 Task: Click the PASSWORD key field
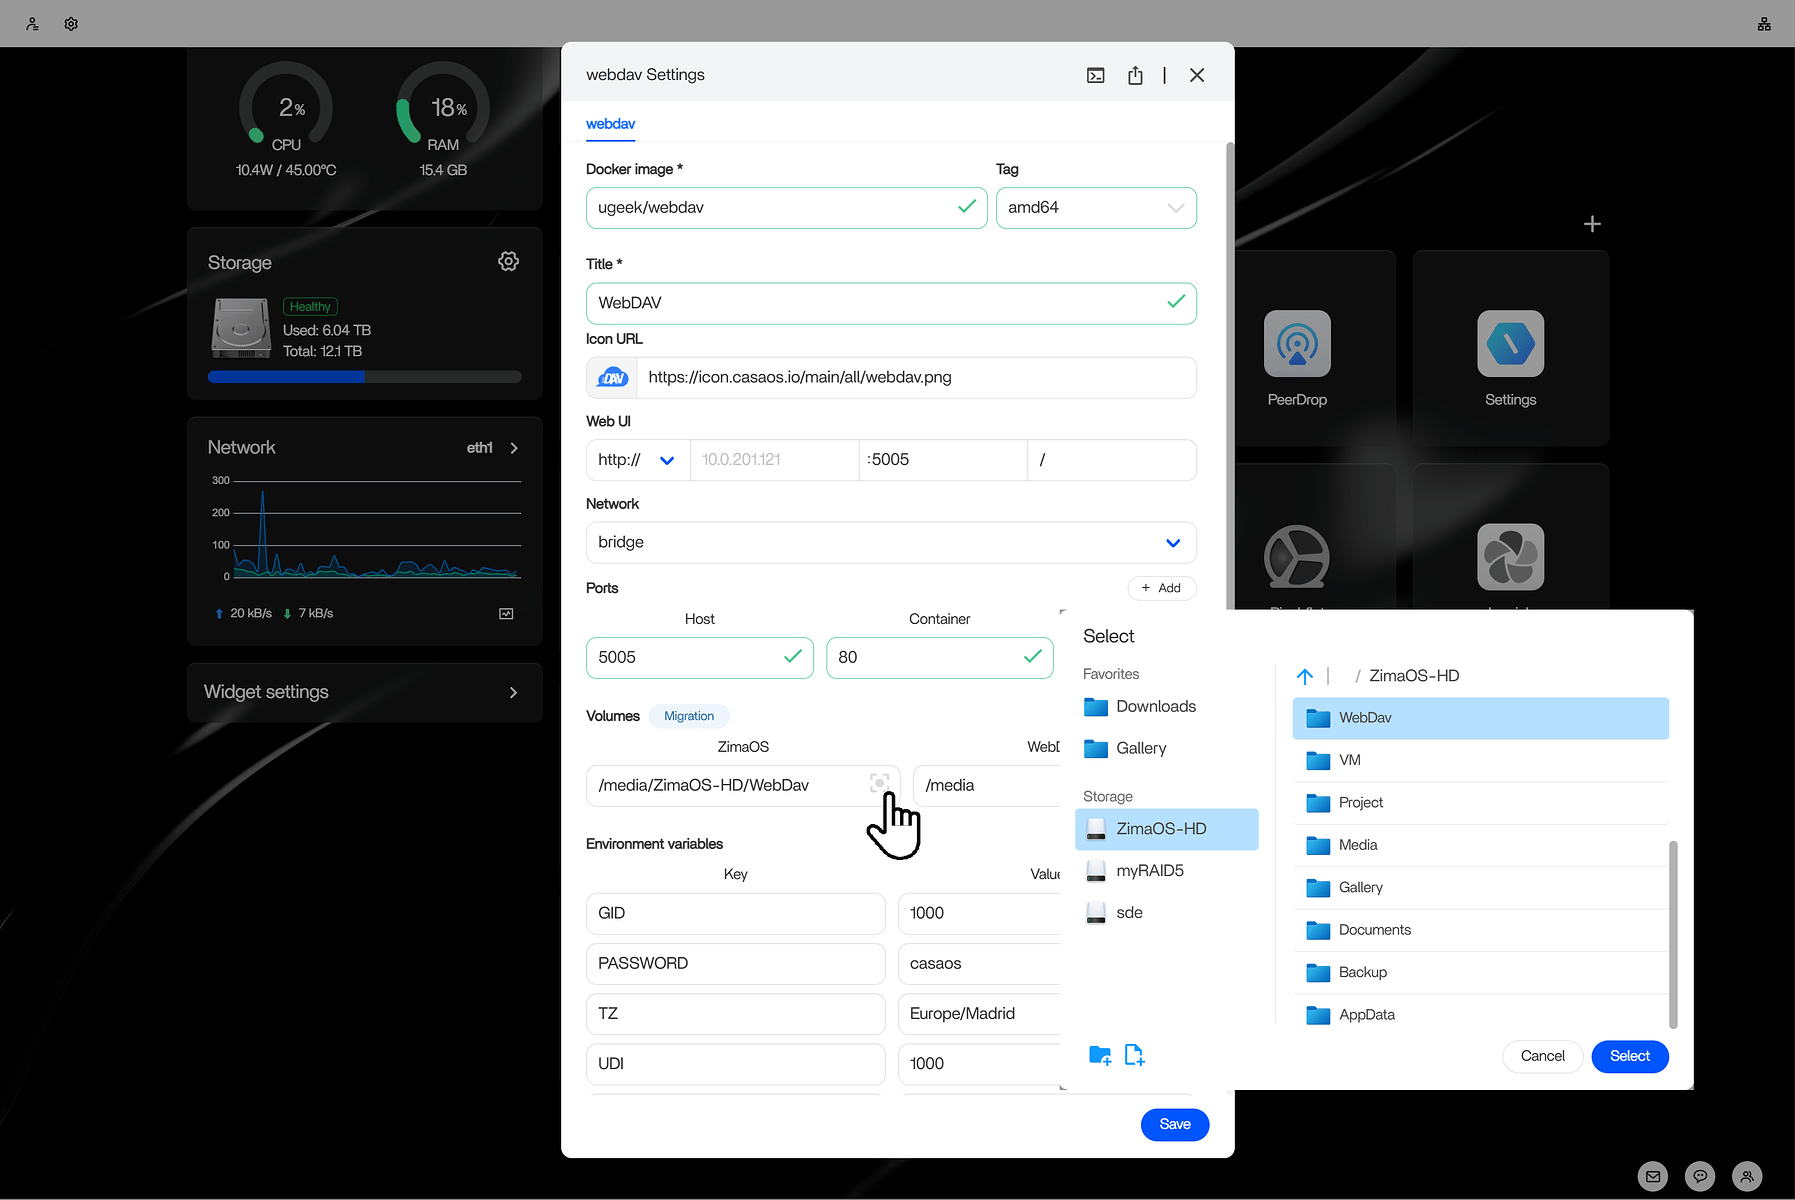pyautogui.click(x=735, y=964)
